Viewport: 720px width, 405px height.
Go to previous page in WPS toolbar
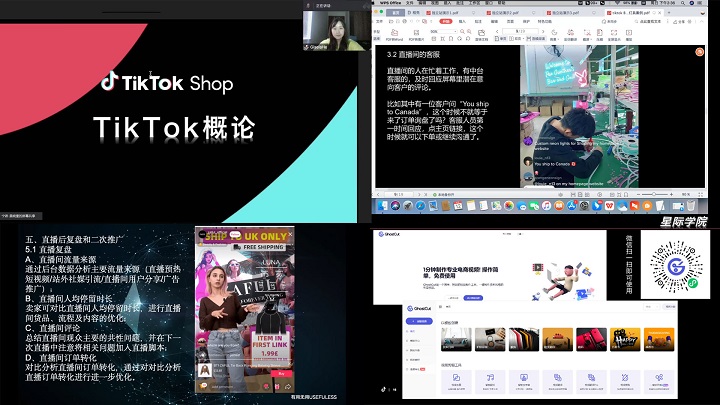497,31
